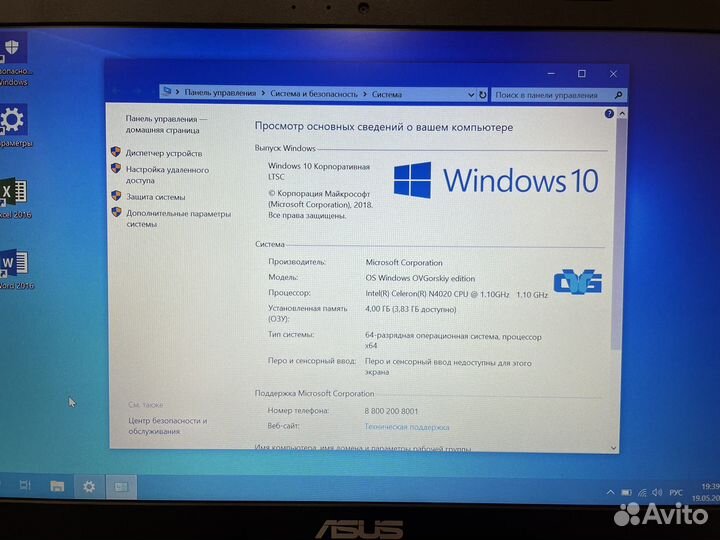This screenshot has height=540, width=720.
Task: Select the manufacturer value Microsoft Corporation
Action: pos(404,263)
